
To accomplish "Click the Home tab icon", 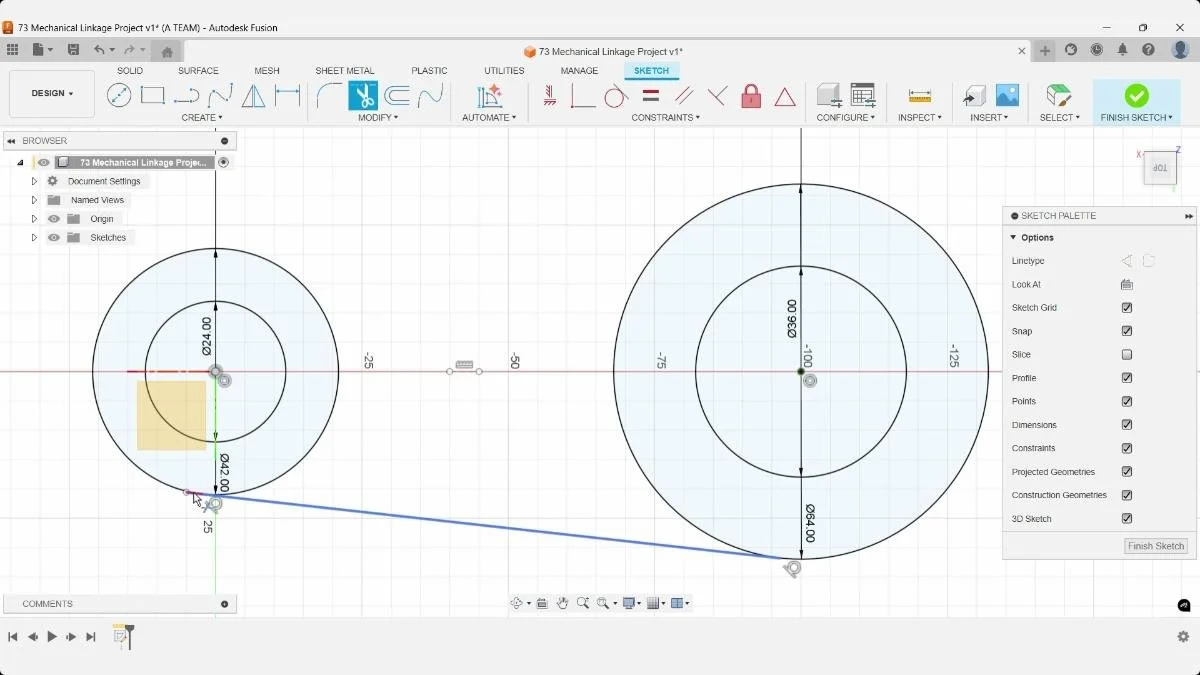I will [x=167, y=51].
